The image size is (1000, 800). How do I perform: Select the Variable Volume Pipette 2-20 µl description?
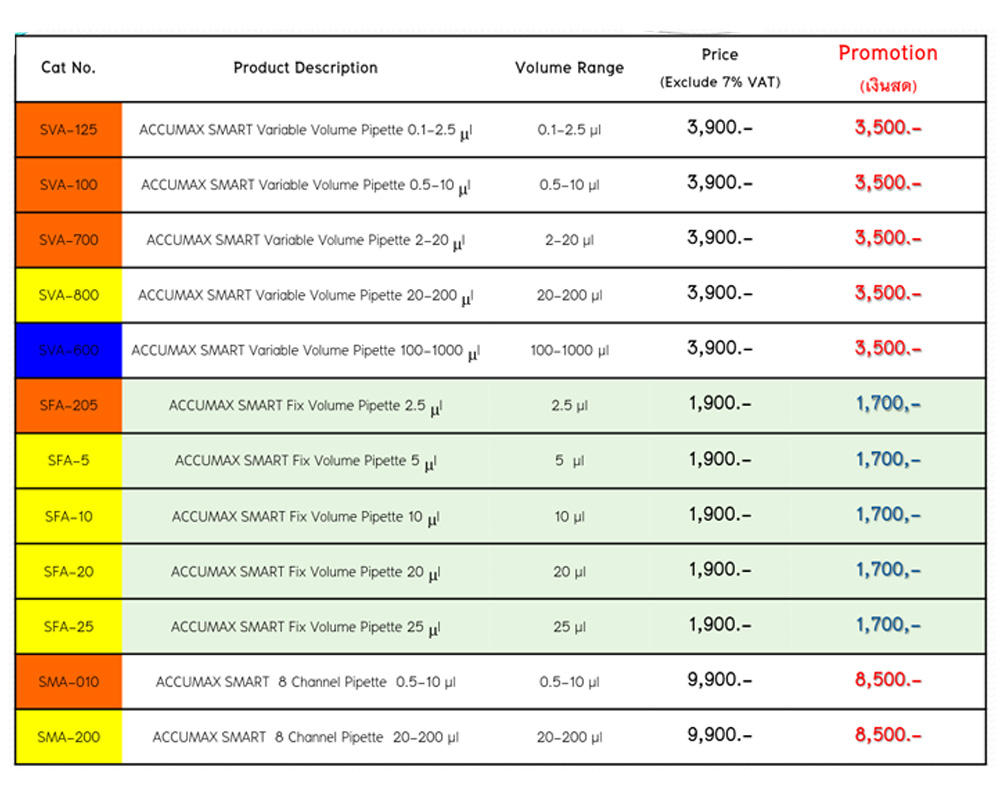tap(305, 241)
